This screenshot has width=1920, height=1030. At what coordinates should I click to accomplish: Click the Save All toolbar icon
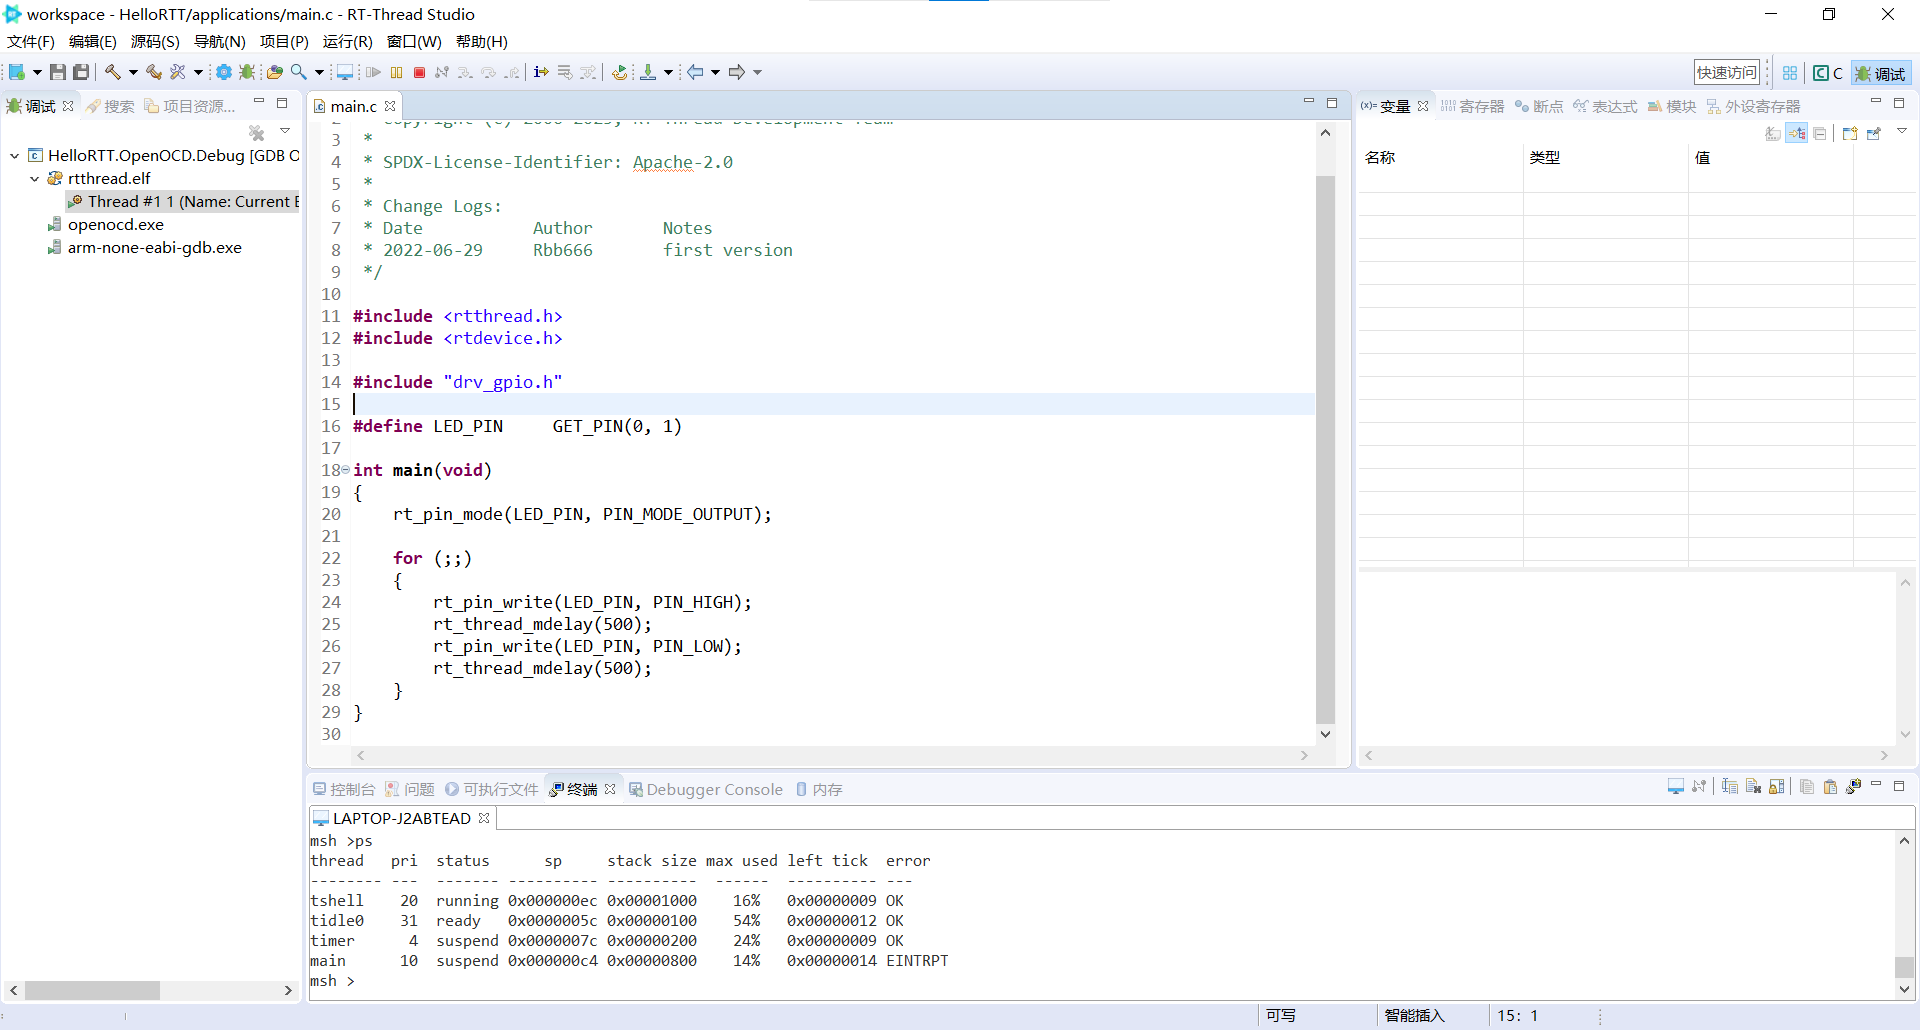(x=81, y=72)
